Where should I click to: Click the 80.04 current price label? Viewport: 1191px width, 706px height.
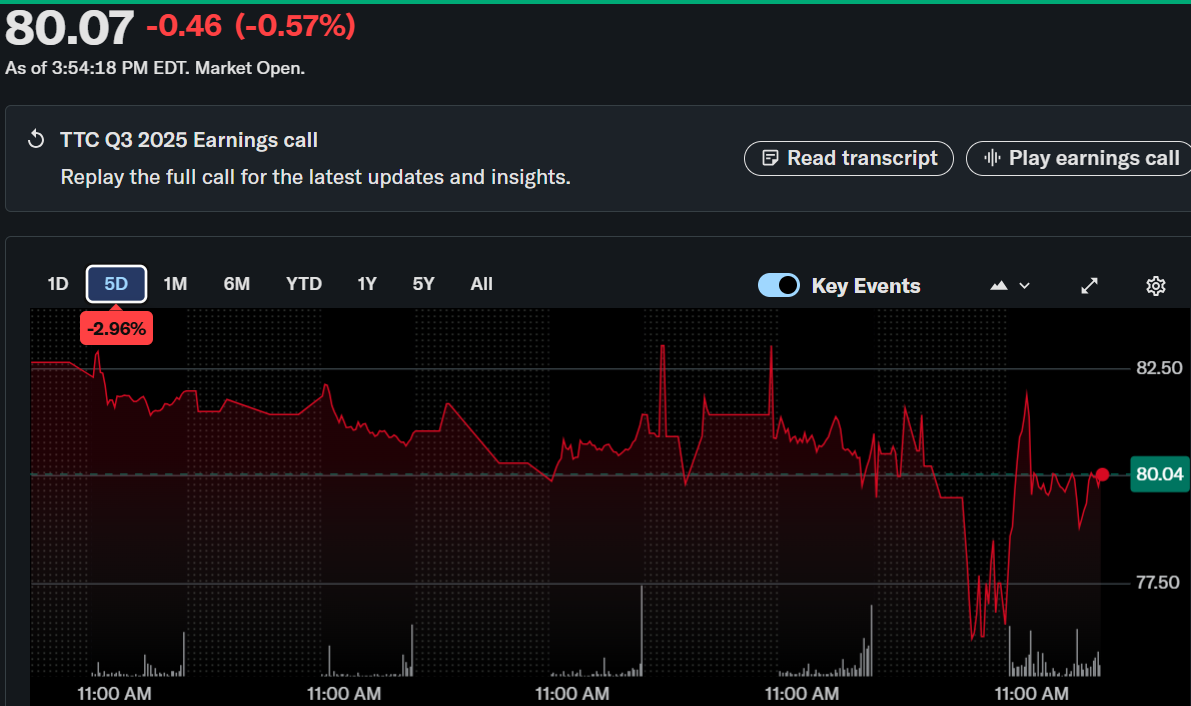point(1159,474)
